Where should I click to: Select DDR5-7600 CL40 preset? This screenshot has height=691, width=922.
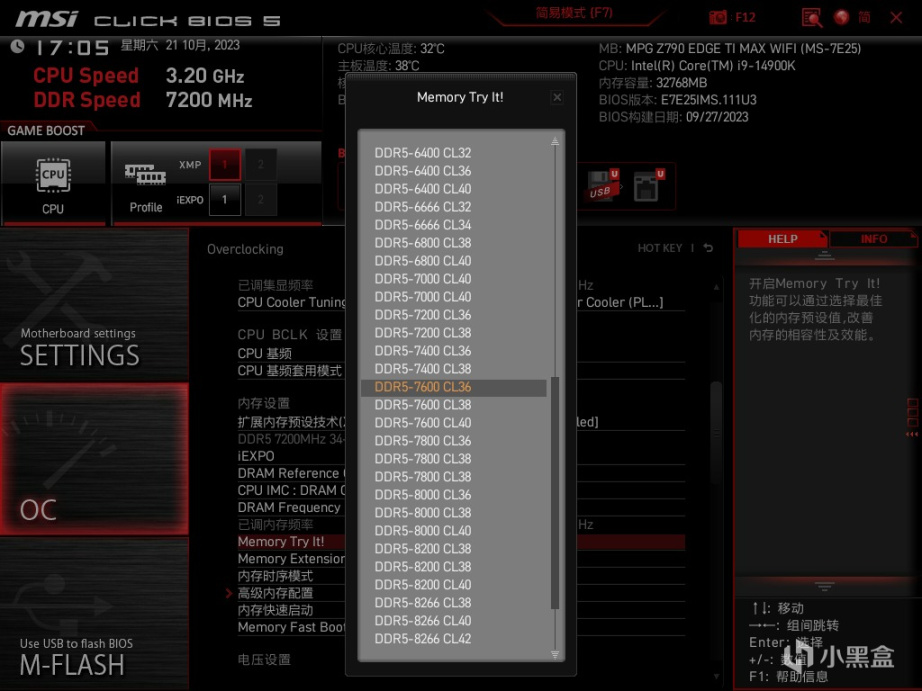(x=423, y=423)
